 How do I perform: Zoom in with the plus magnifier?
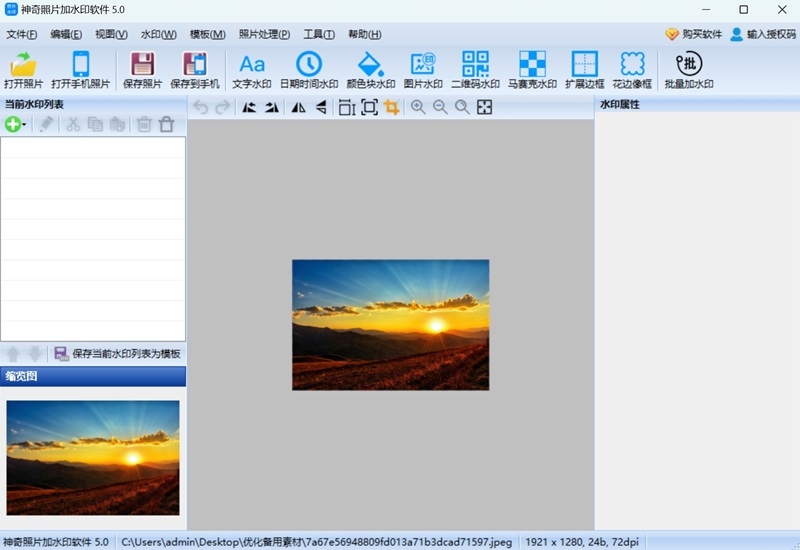click(x=418, y=107)
